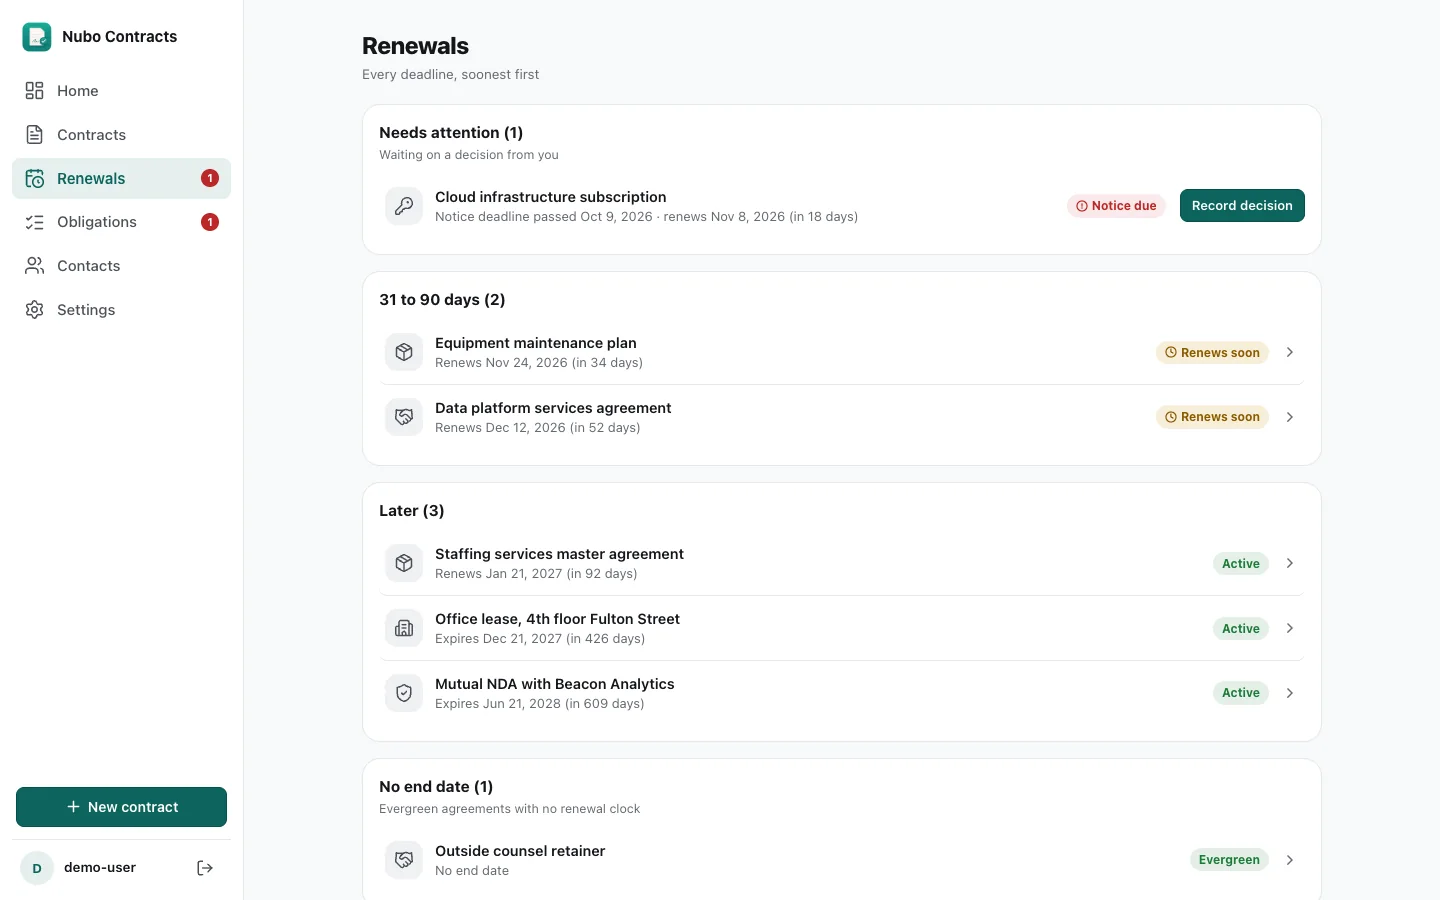This screenshot has width=1440, height=900.
Task: Expand the Equipment maintenance plan row chevron
Action: tap(1290, 352)
